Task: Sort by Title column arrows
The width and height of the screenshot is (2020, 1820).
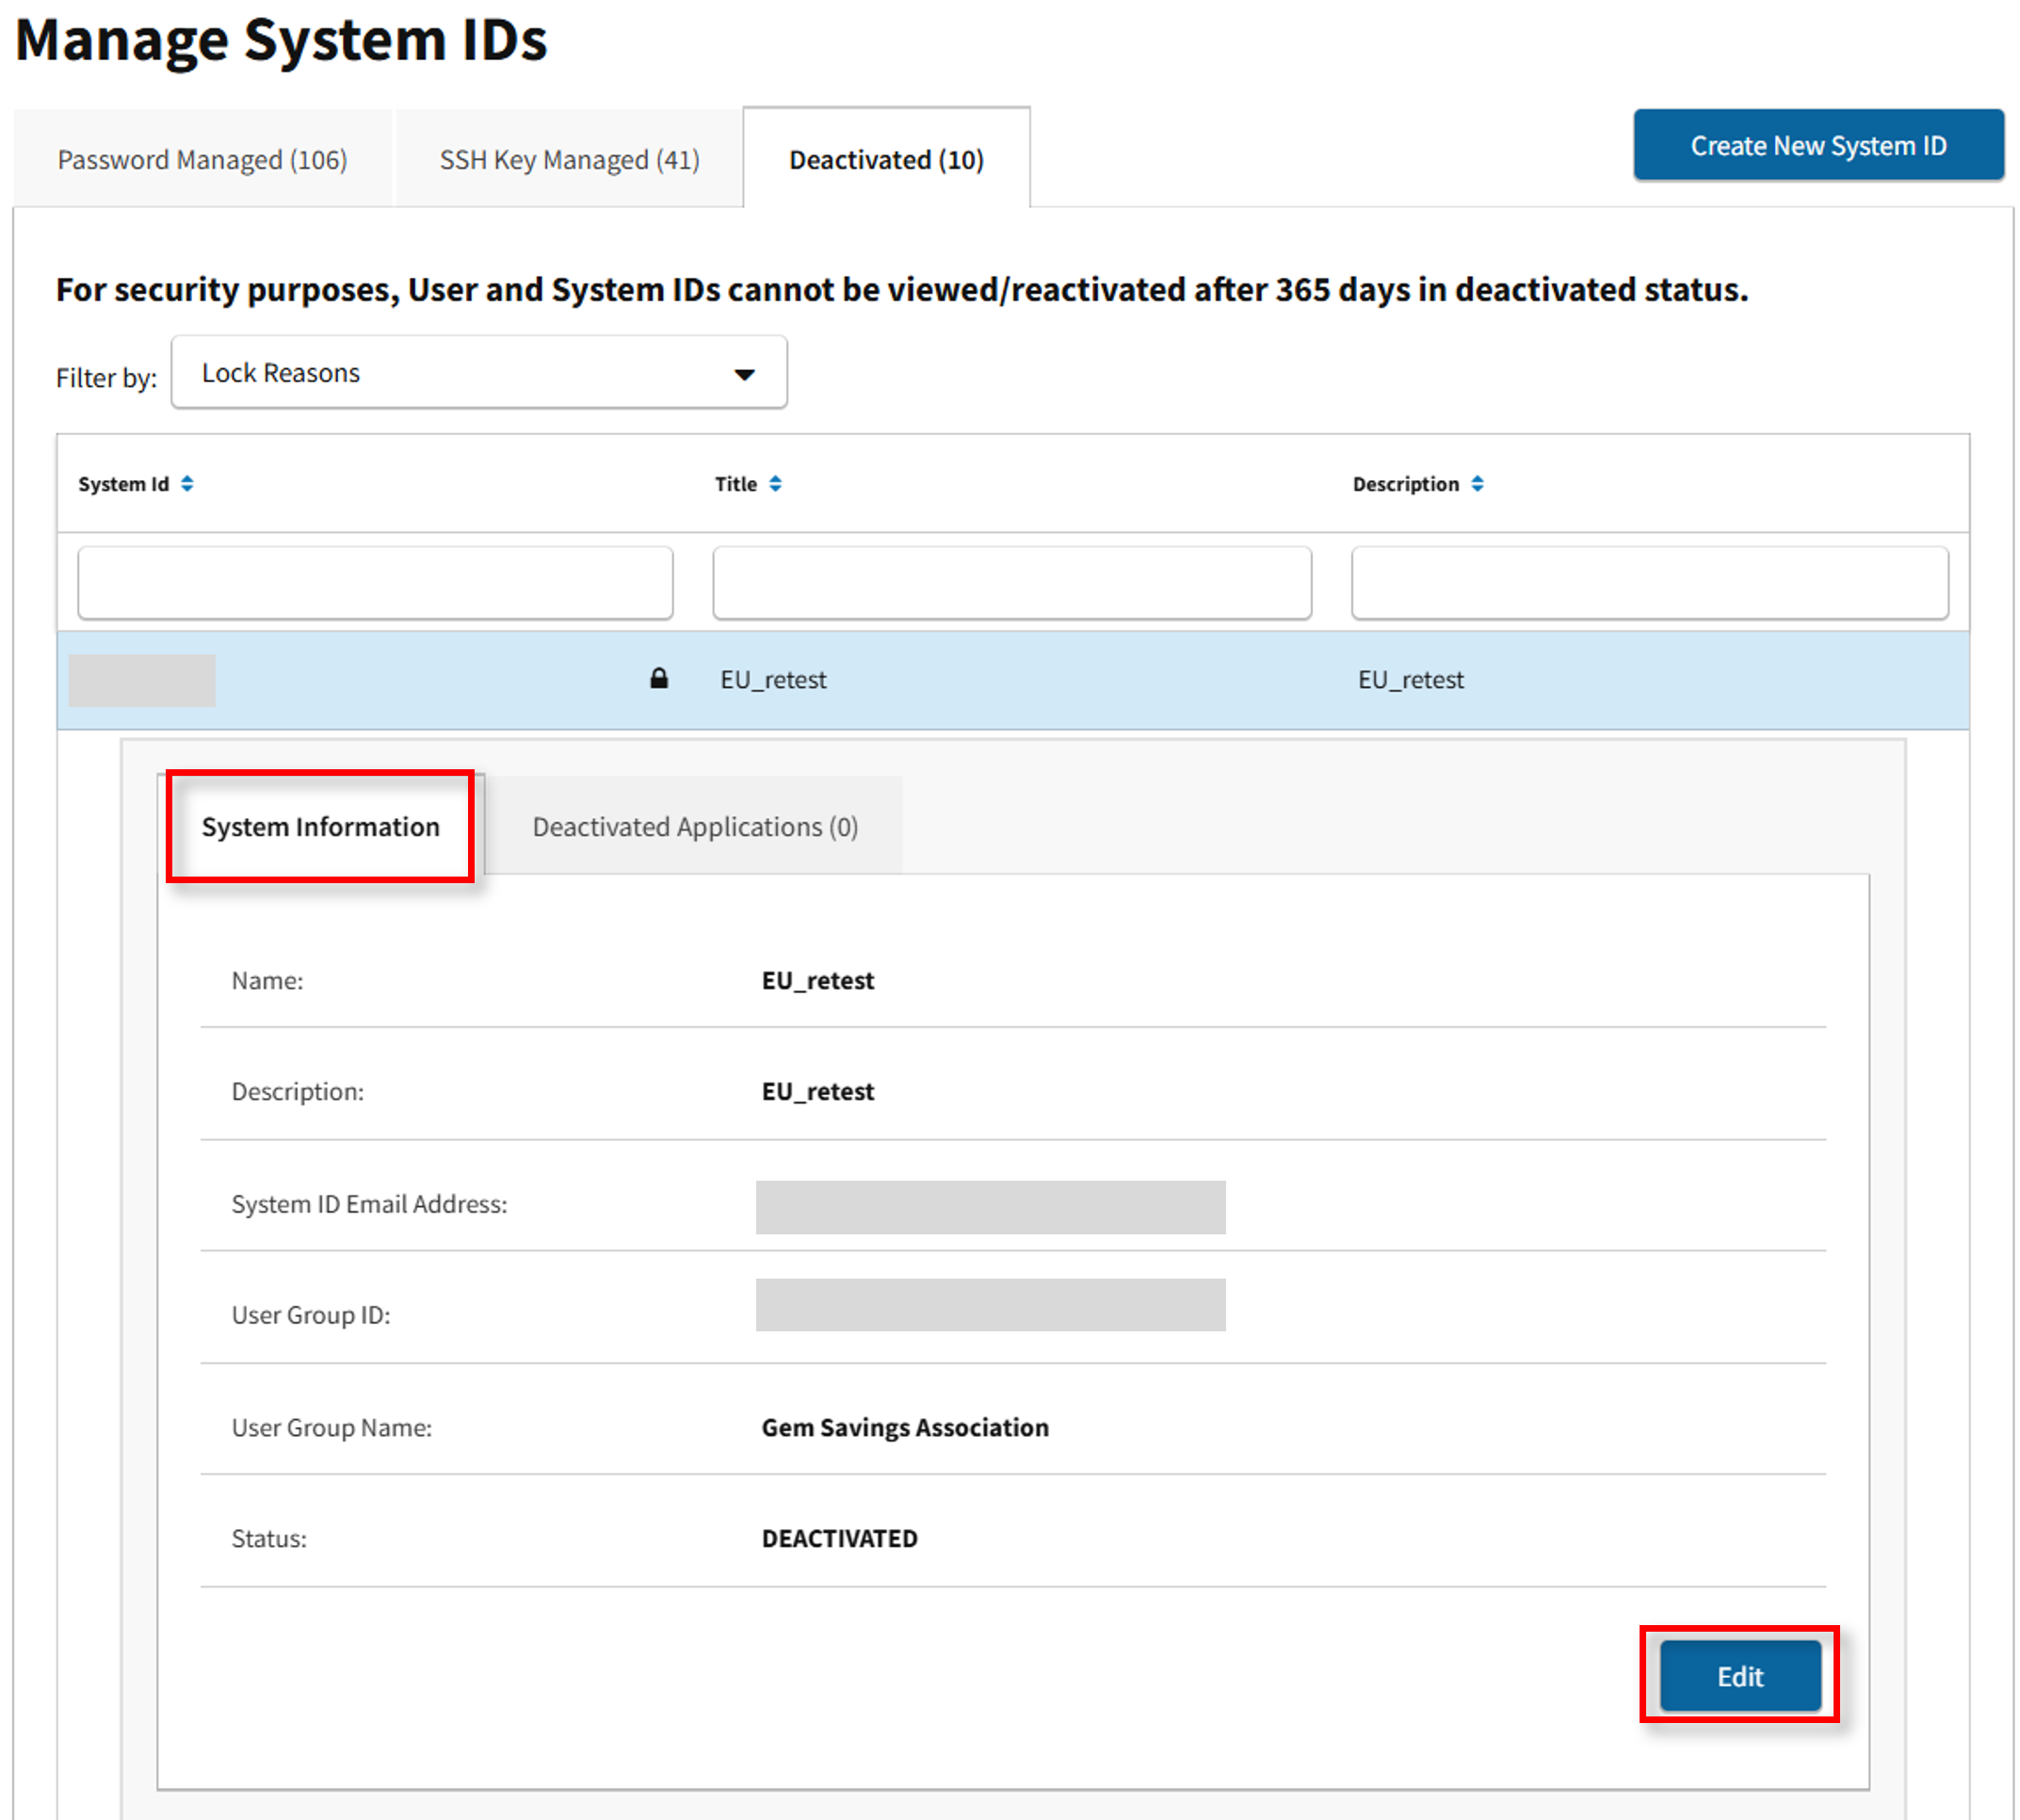Action: coord(775,484)
